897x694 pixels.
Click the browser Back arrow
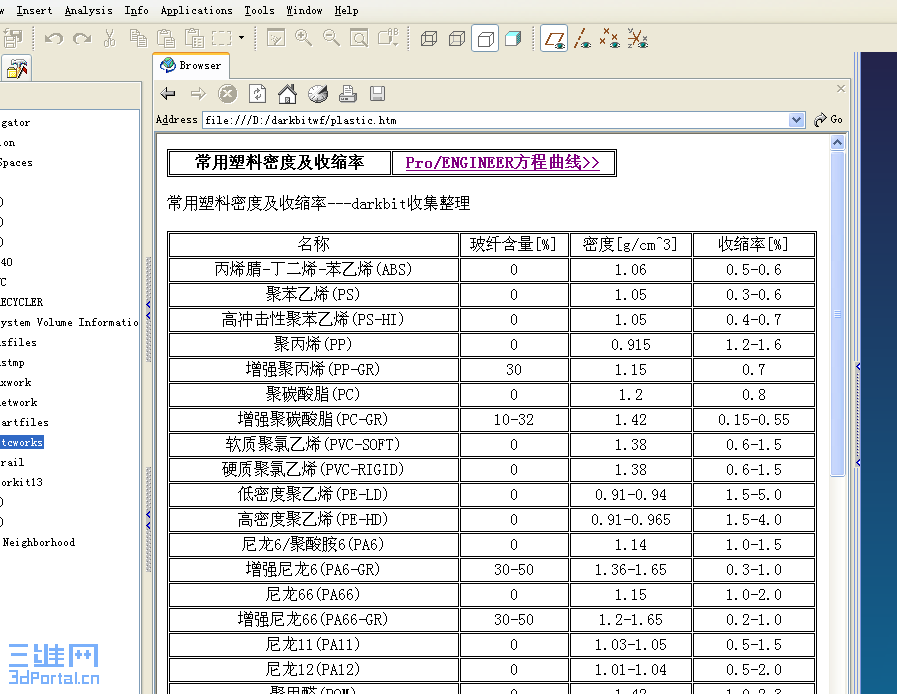168,93
